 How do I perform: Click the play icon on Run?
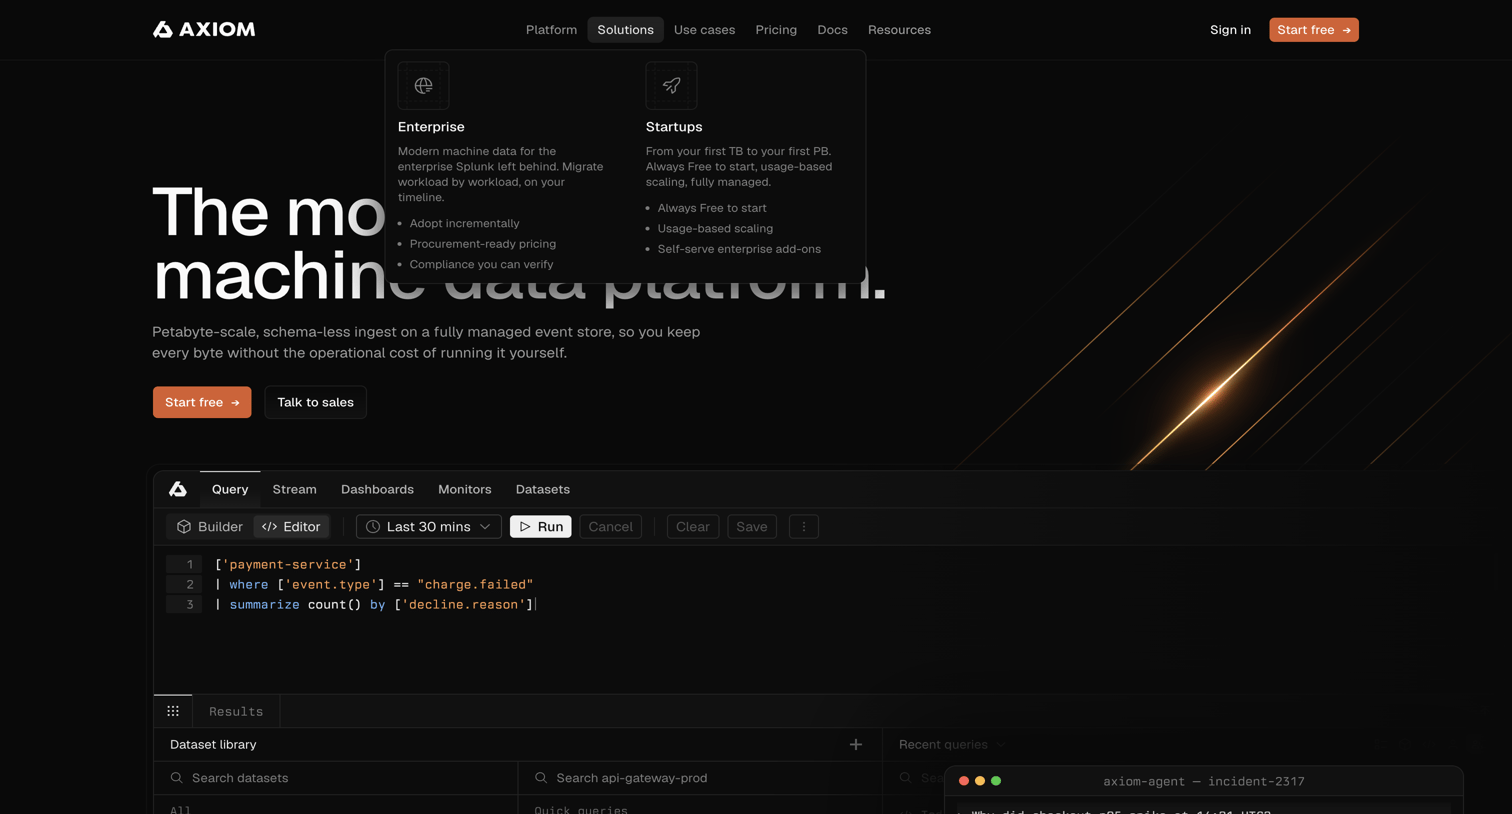[x=525, y=527]
